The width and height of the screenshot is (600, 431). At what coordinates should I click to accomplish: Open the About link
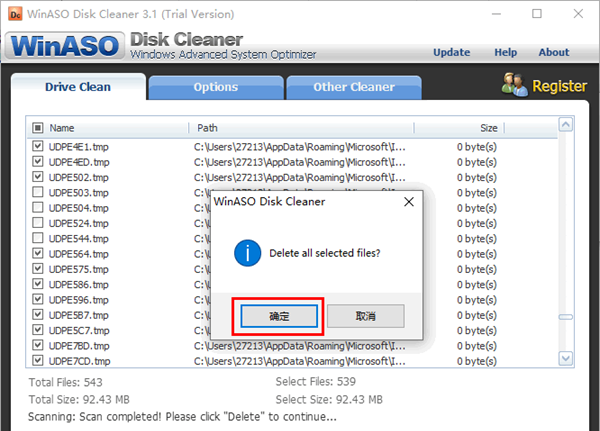[554, 52]
